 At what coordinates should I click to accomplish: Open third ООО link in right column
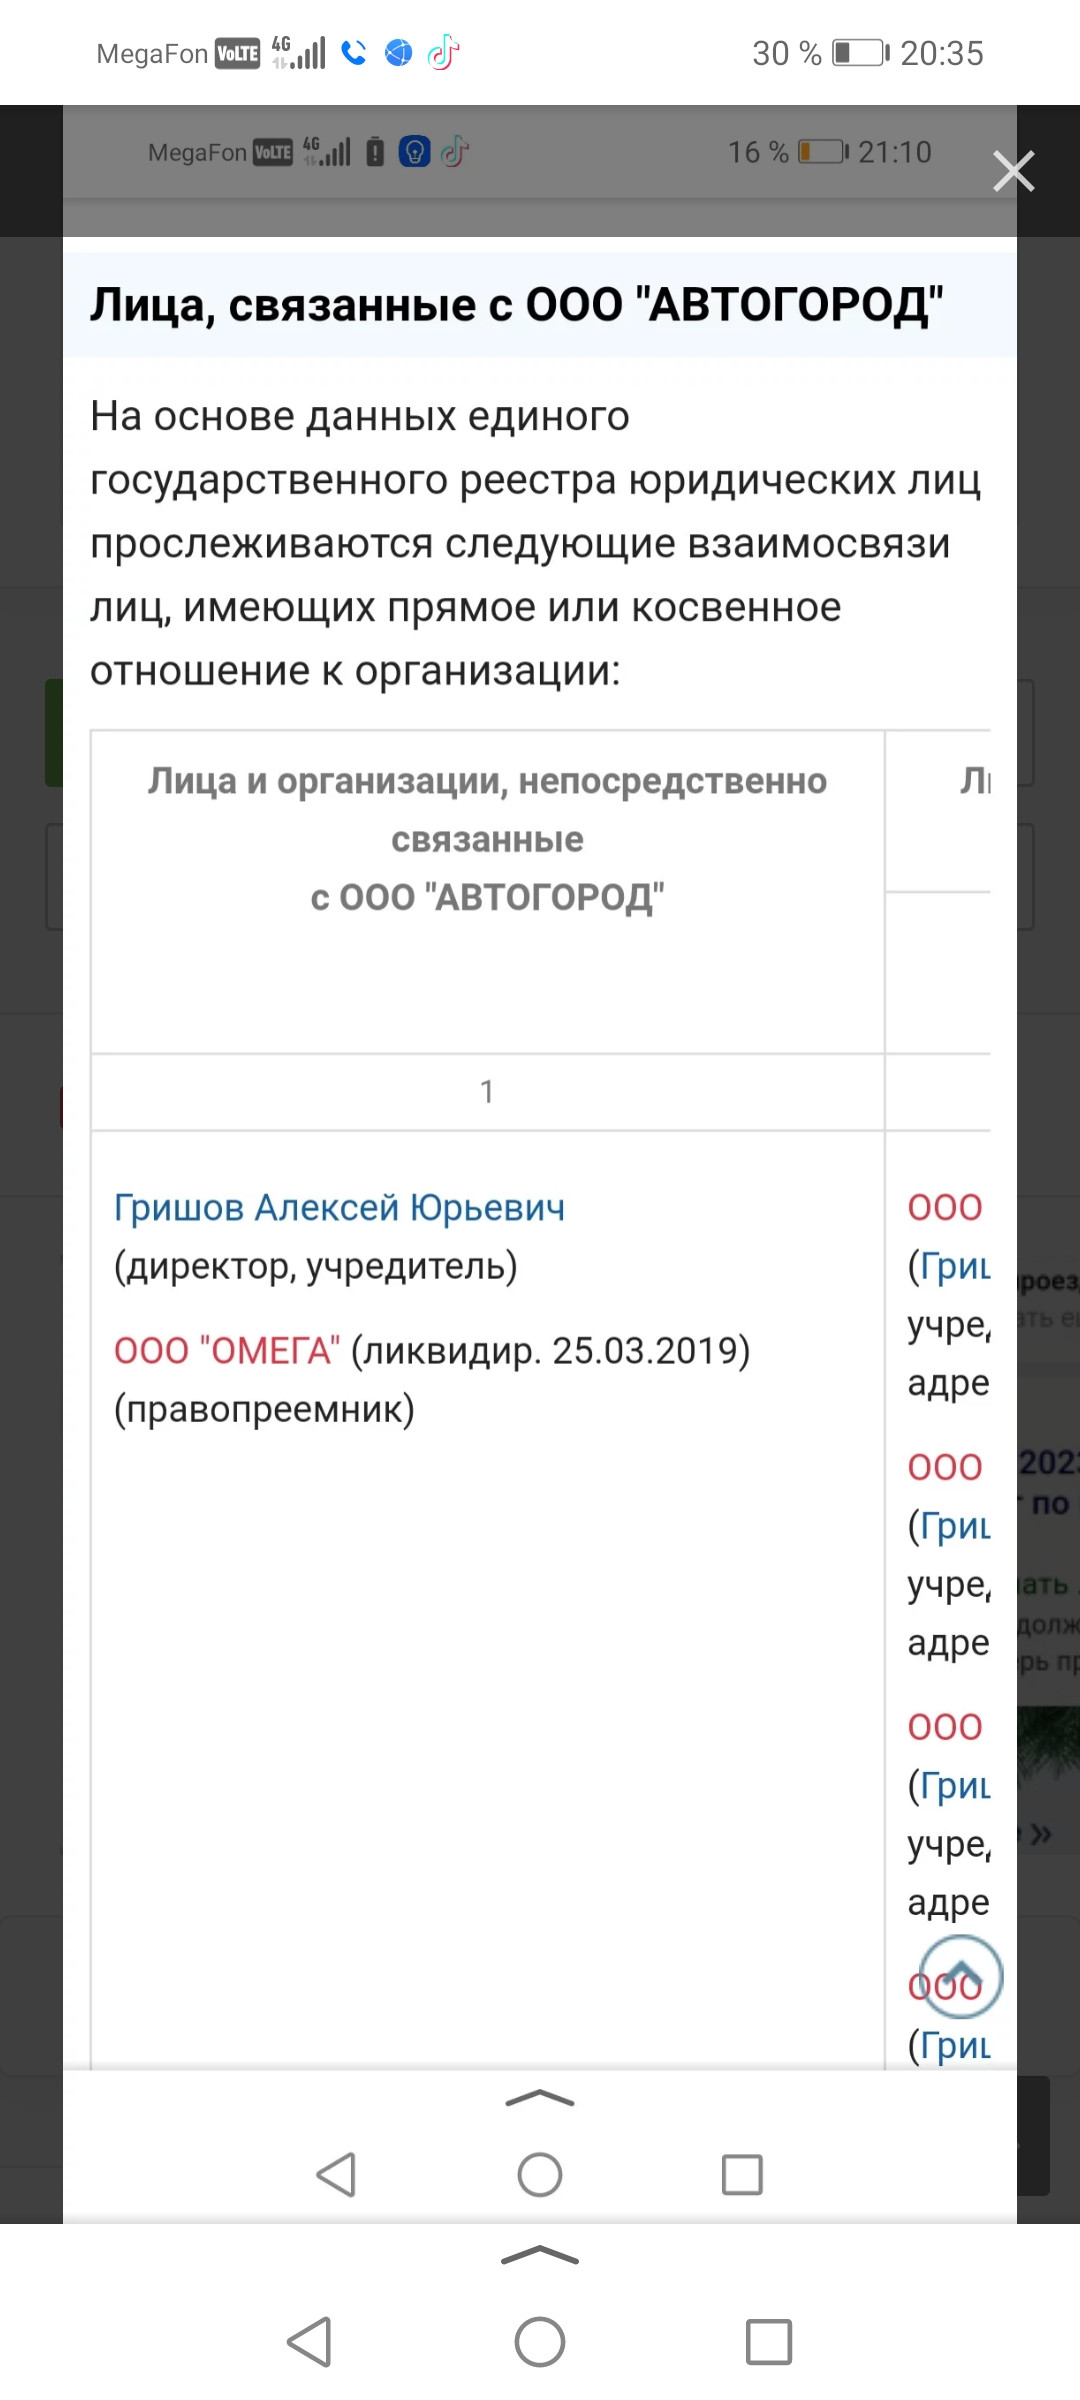click(x=945, y=1726)
